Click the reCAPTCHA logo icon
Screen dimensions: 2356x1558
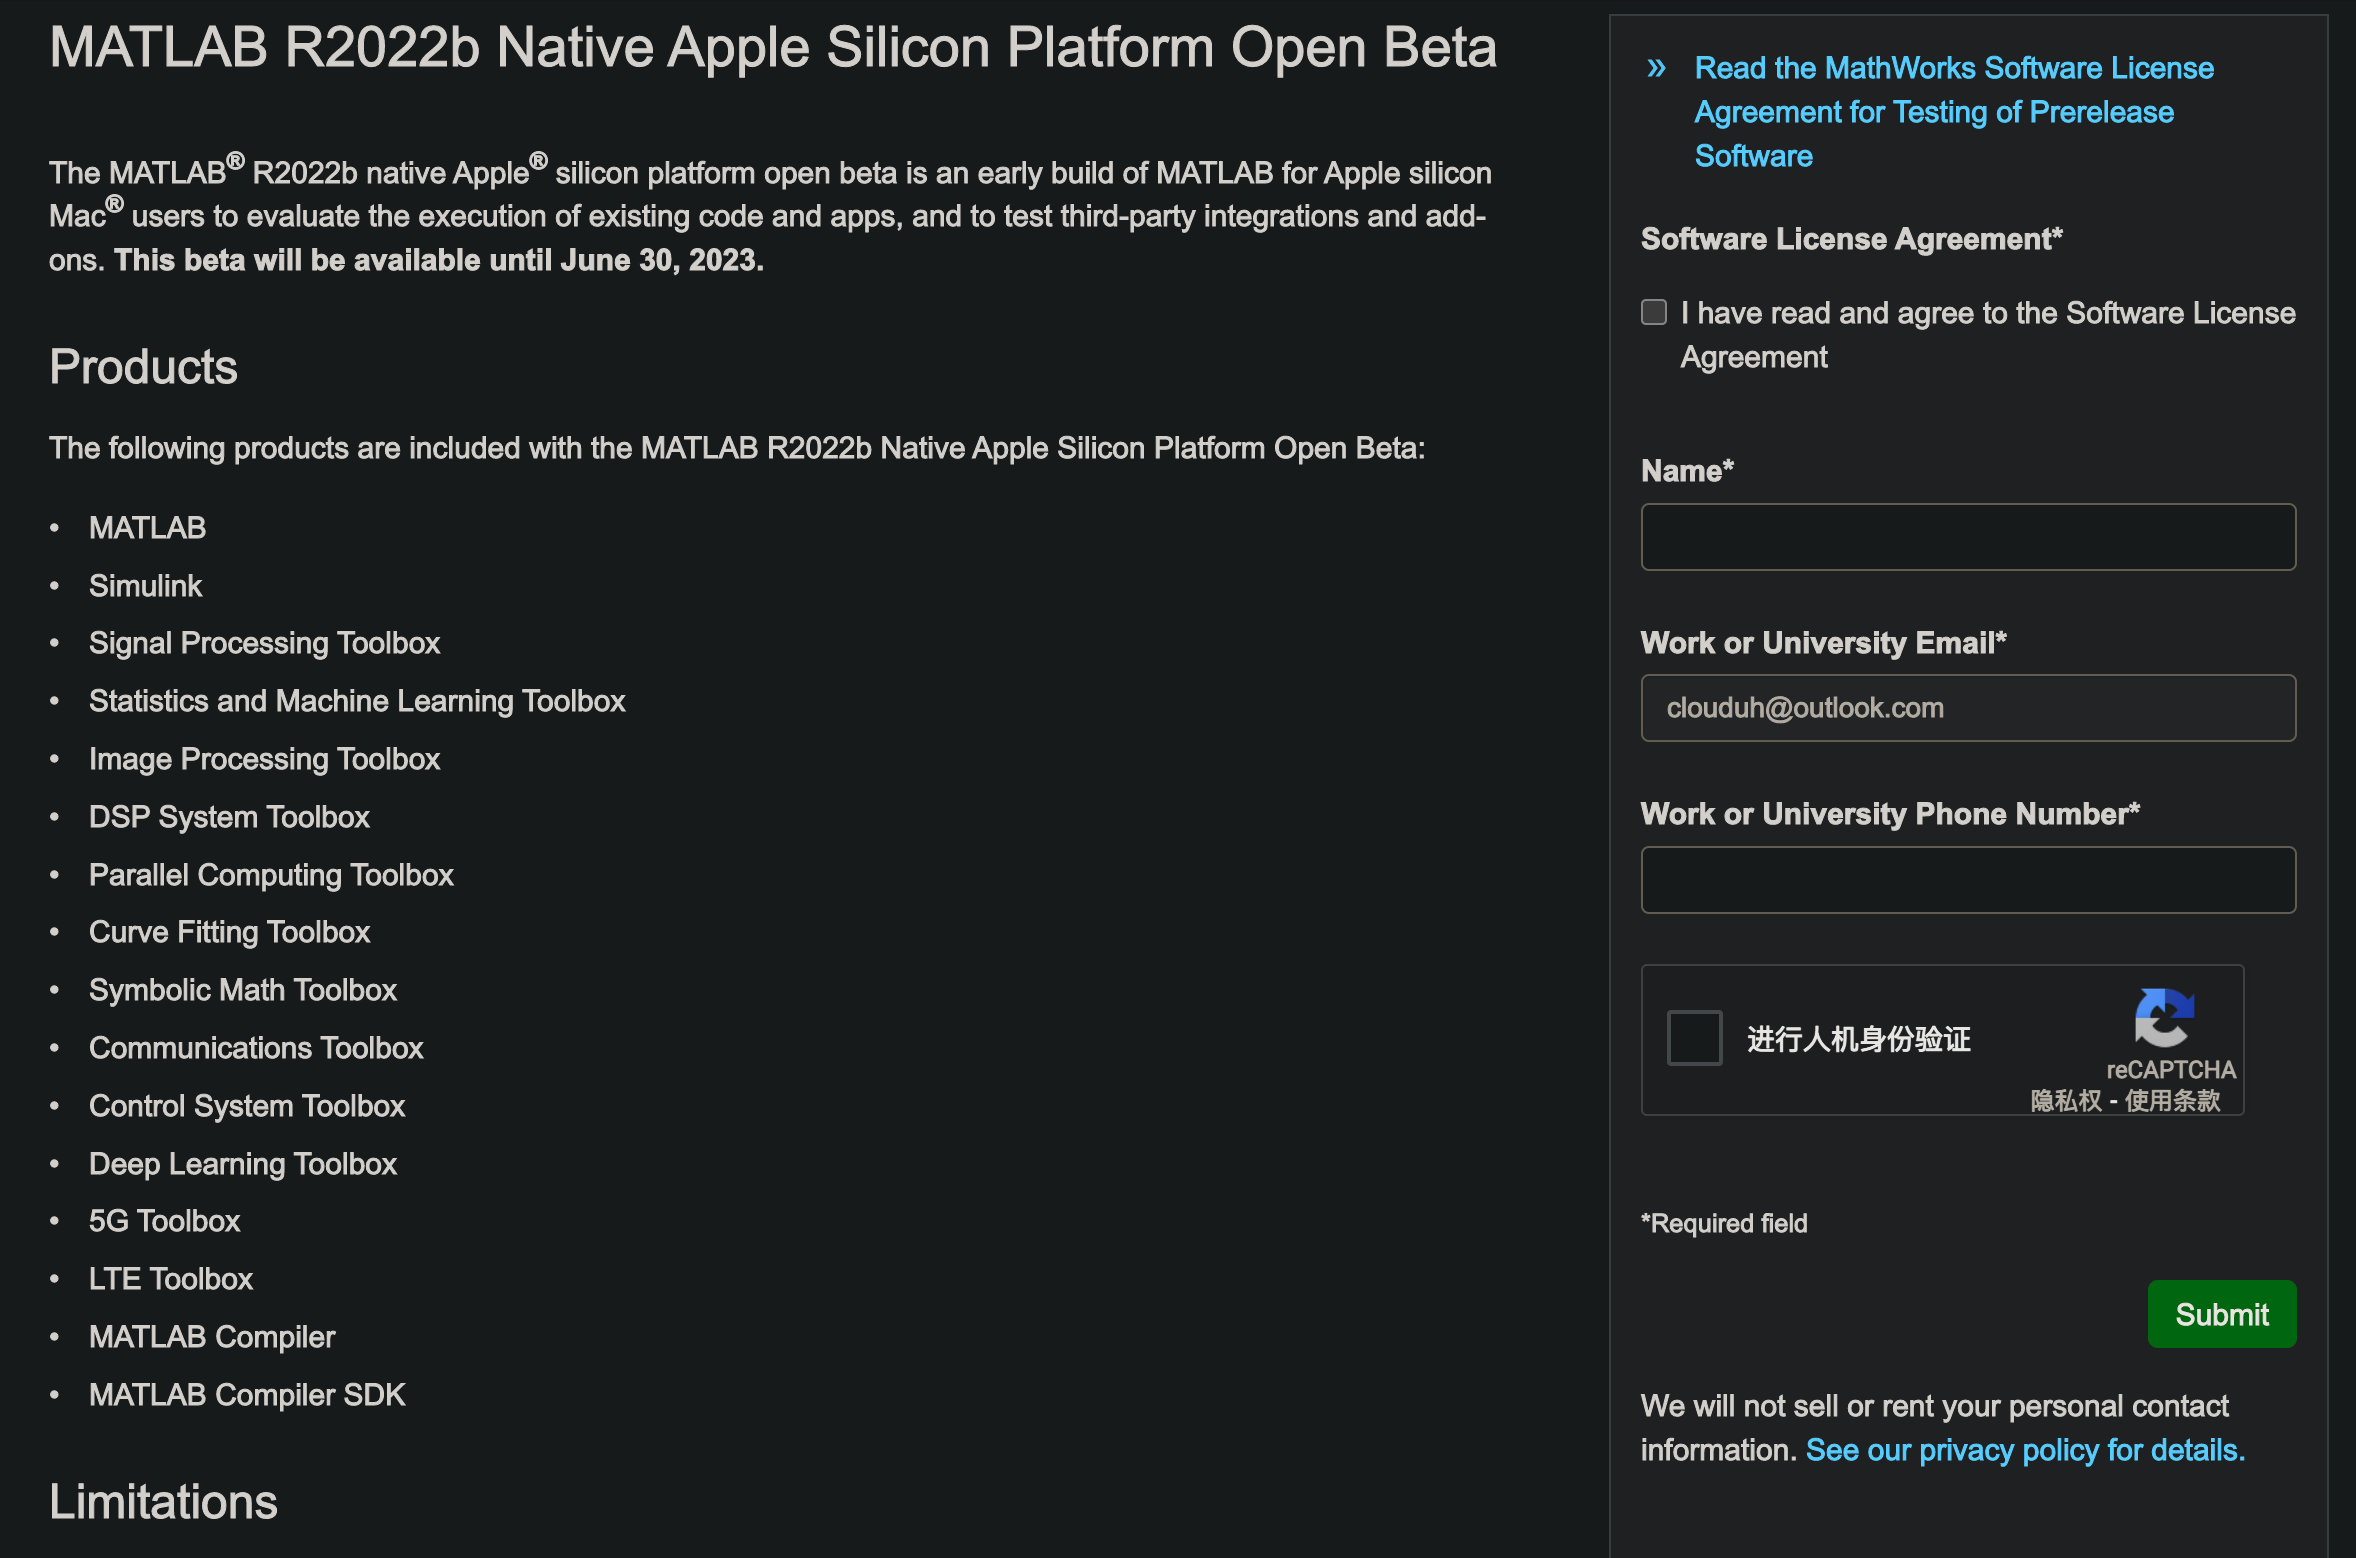pos(2164,1017)
